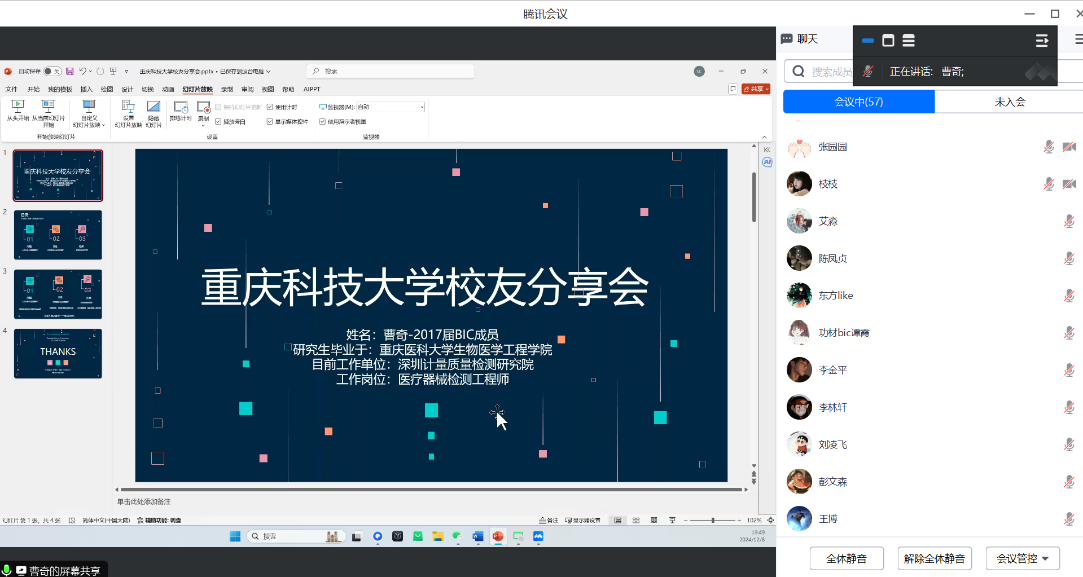Switch to Reading view icon

pyautogui.click(x=654, y=520)
